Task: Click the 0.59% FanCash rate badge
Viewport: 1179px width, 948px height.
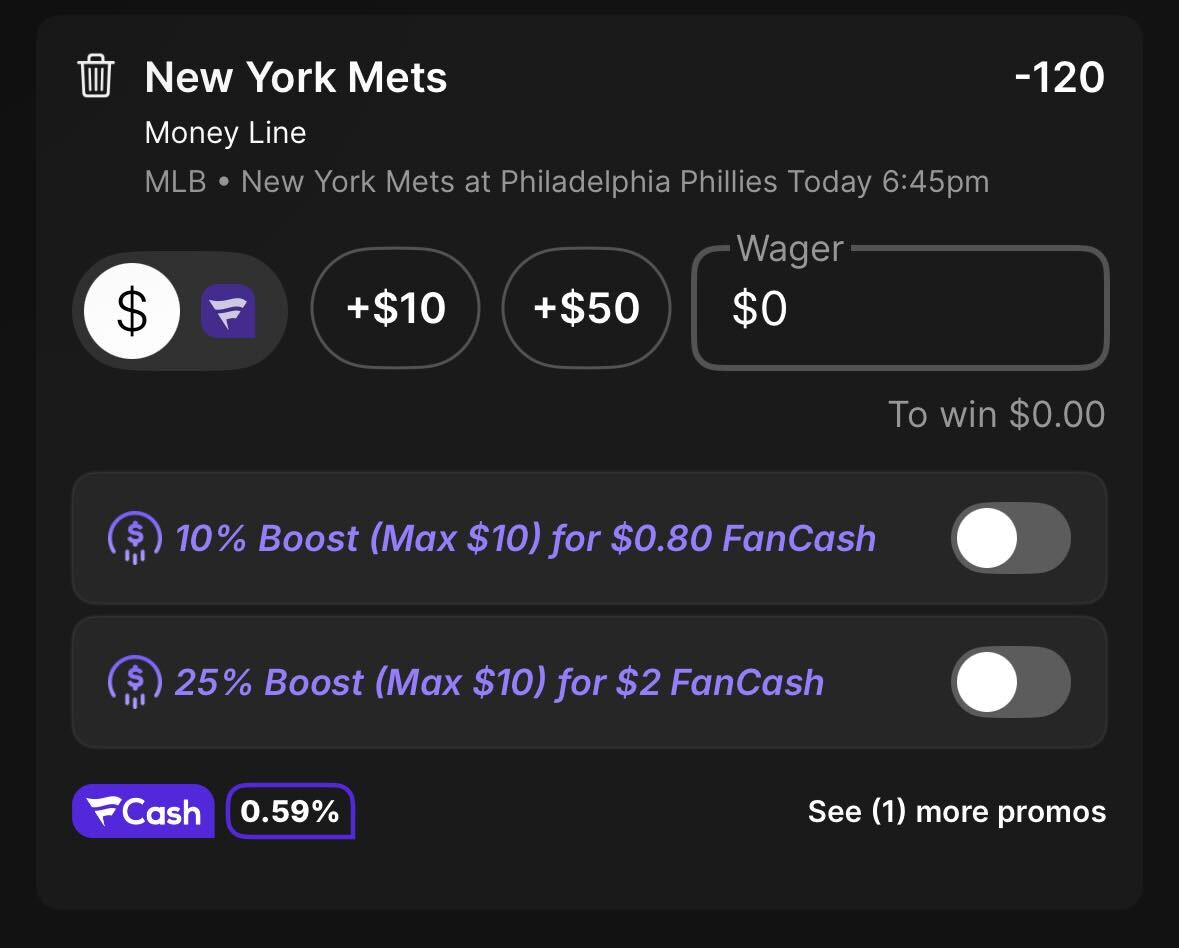Action: coord(290,811)
